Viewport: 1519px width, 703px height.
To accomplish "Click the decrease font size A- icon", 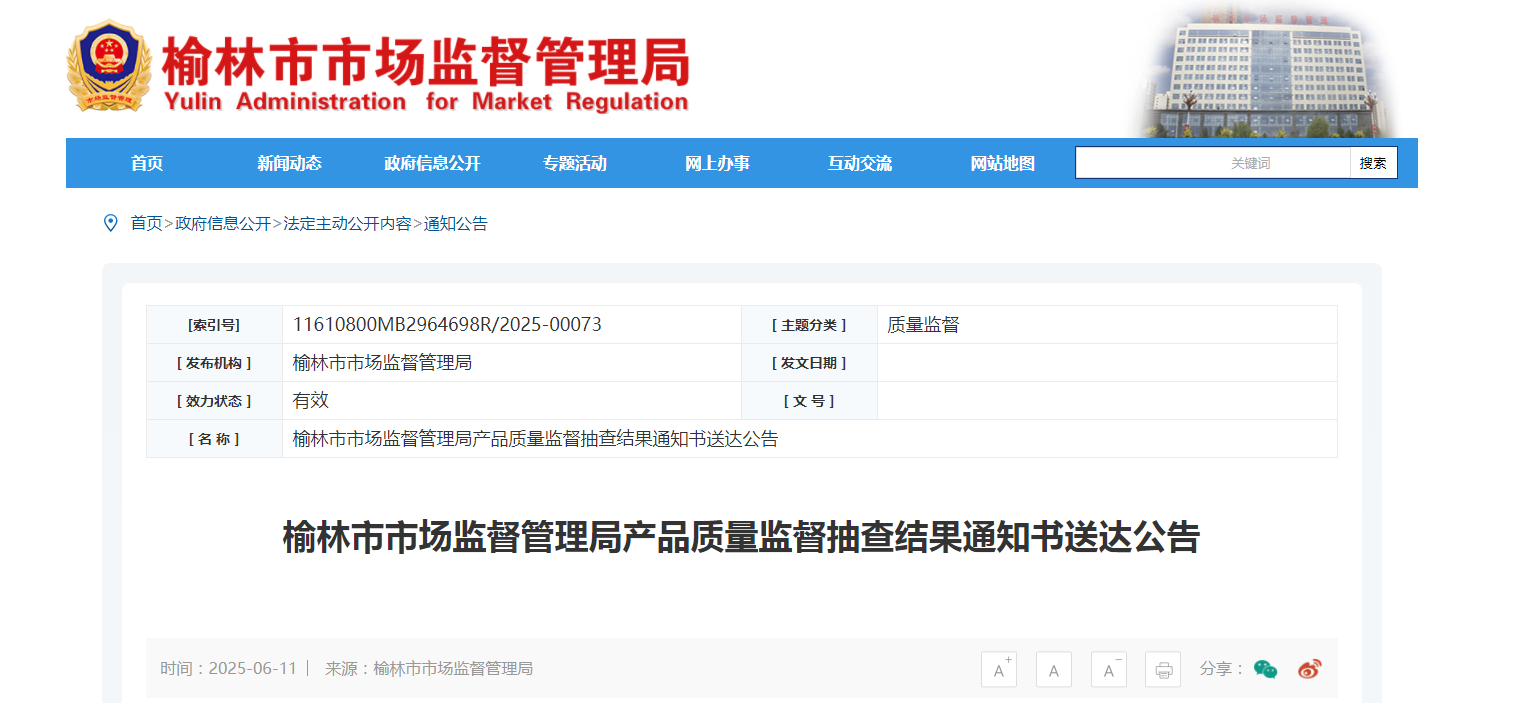I will [1108, 669].
